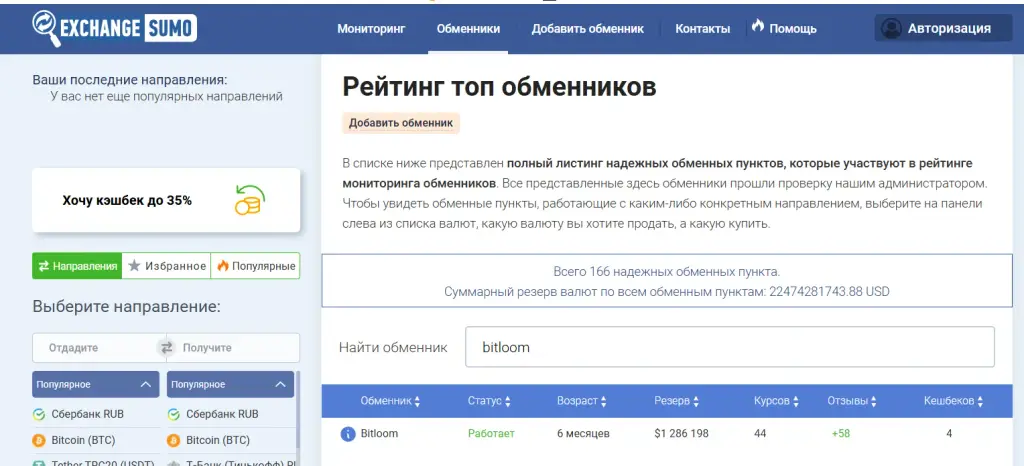Select the Популярные tab

[255, 266]
